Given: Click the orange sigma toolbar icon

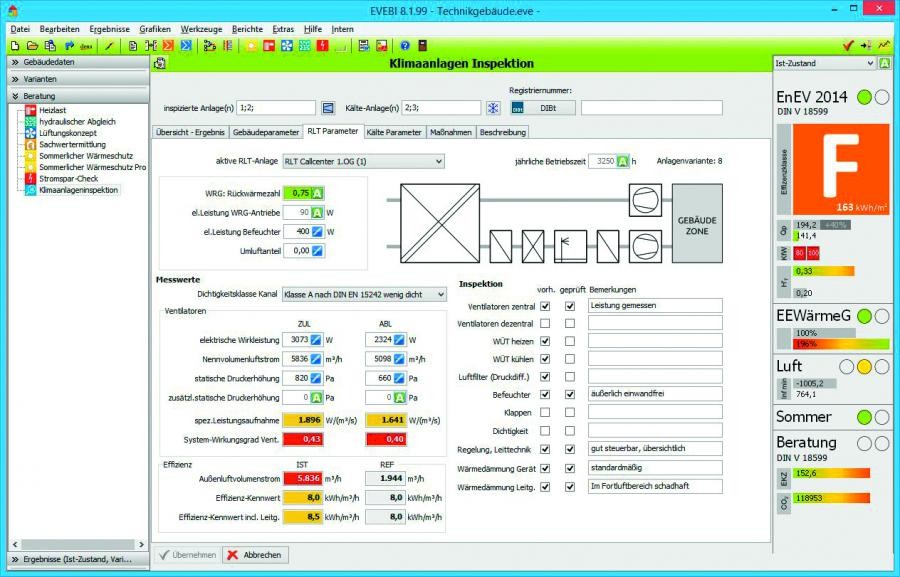Looking at the screenshot, I should (x=168, y=46).
